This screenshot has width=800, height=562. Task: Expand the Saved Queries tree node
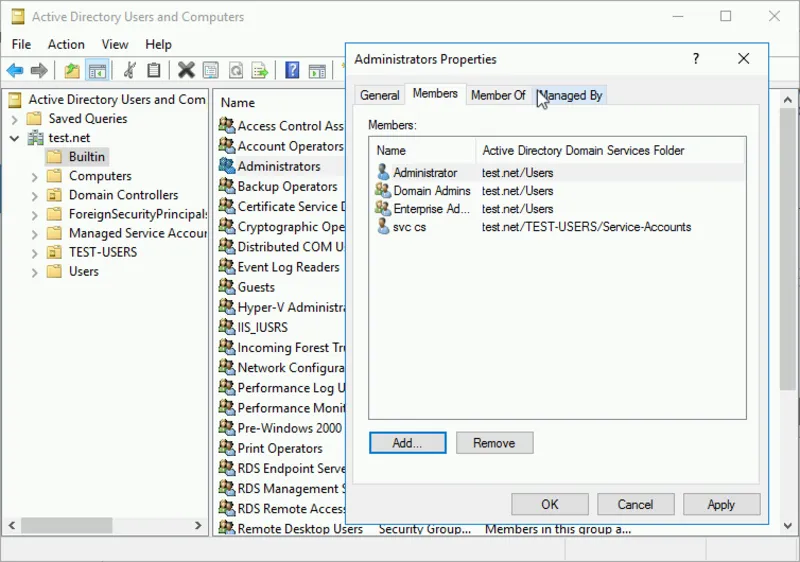click(x=35, y=119)
